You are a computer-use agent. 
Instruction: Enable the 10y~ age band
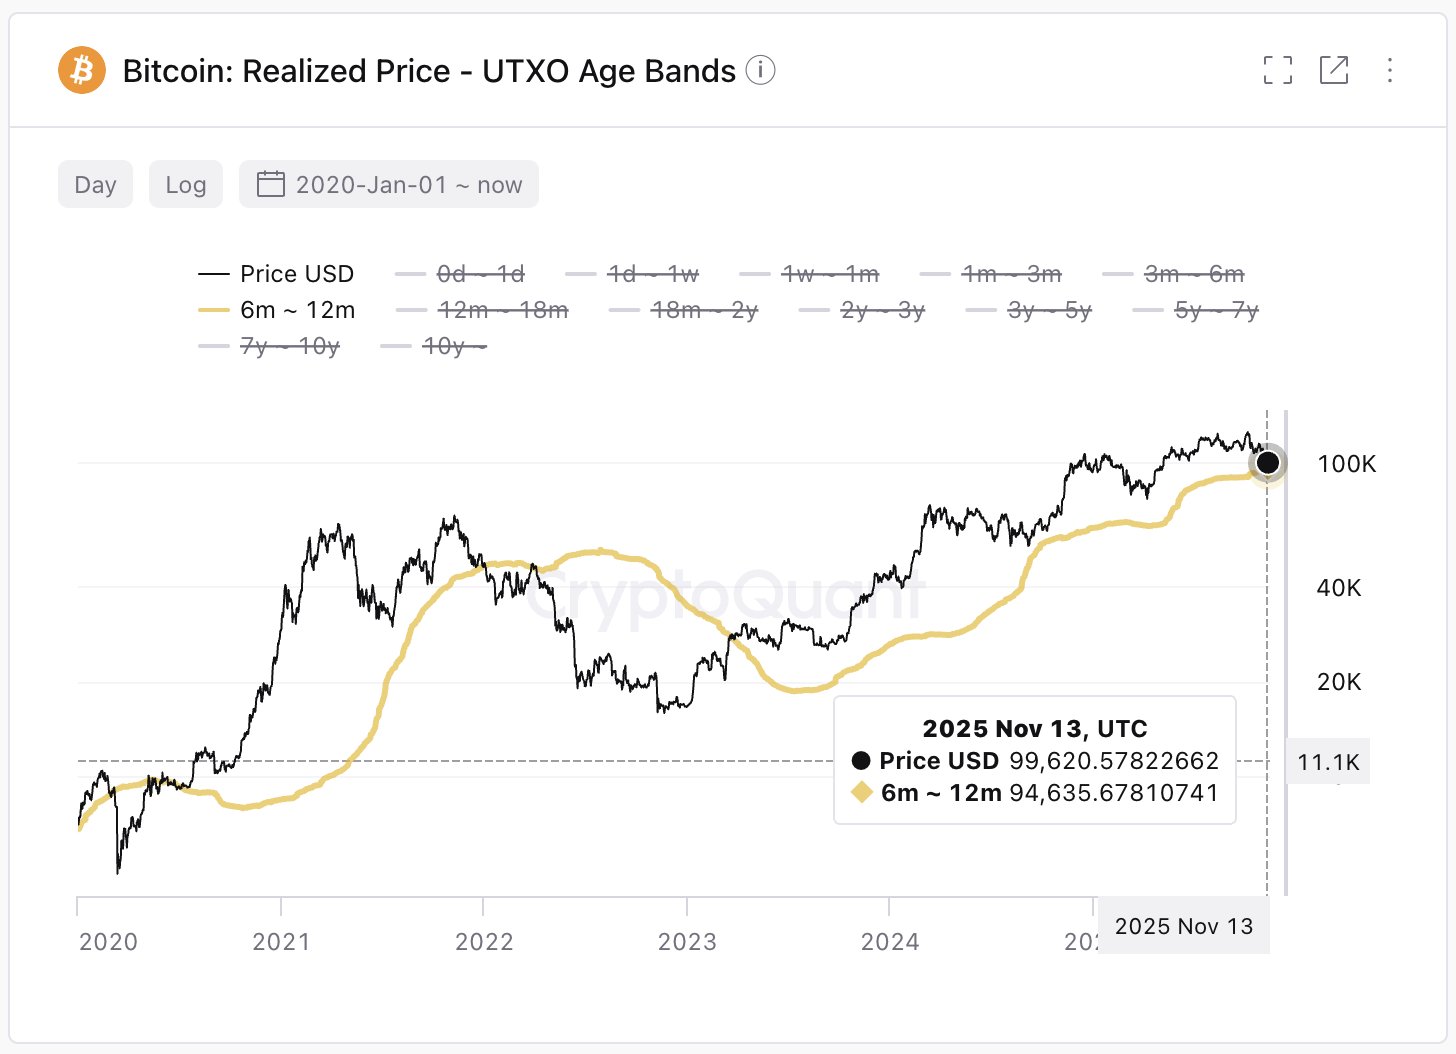pos(452,345)
